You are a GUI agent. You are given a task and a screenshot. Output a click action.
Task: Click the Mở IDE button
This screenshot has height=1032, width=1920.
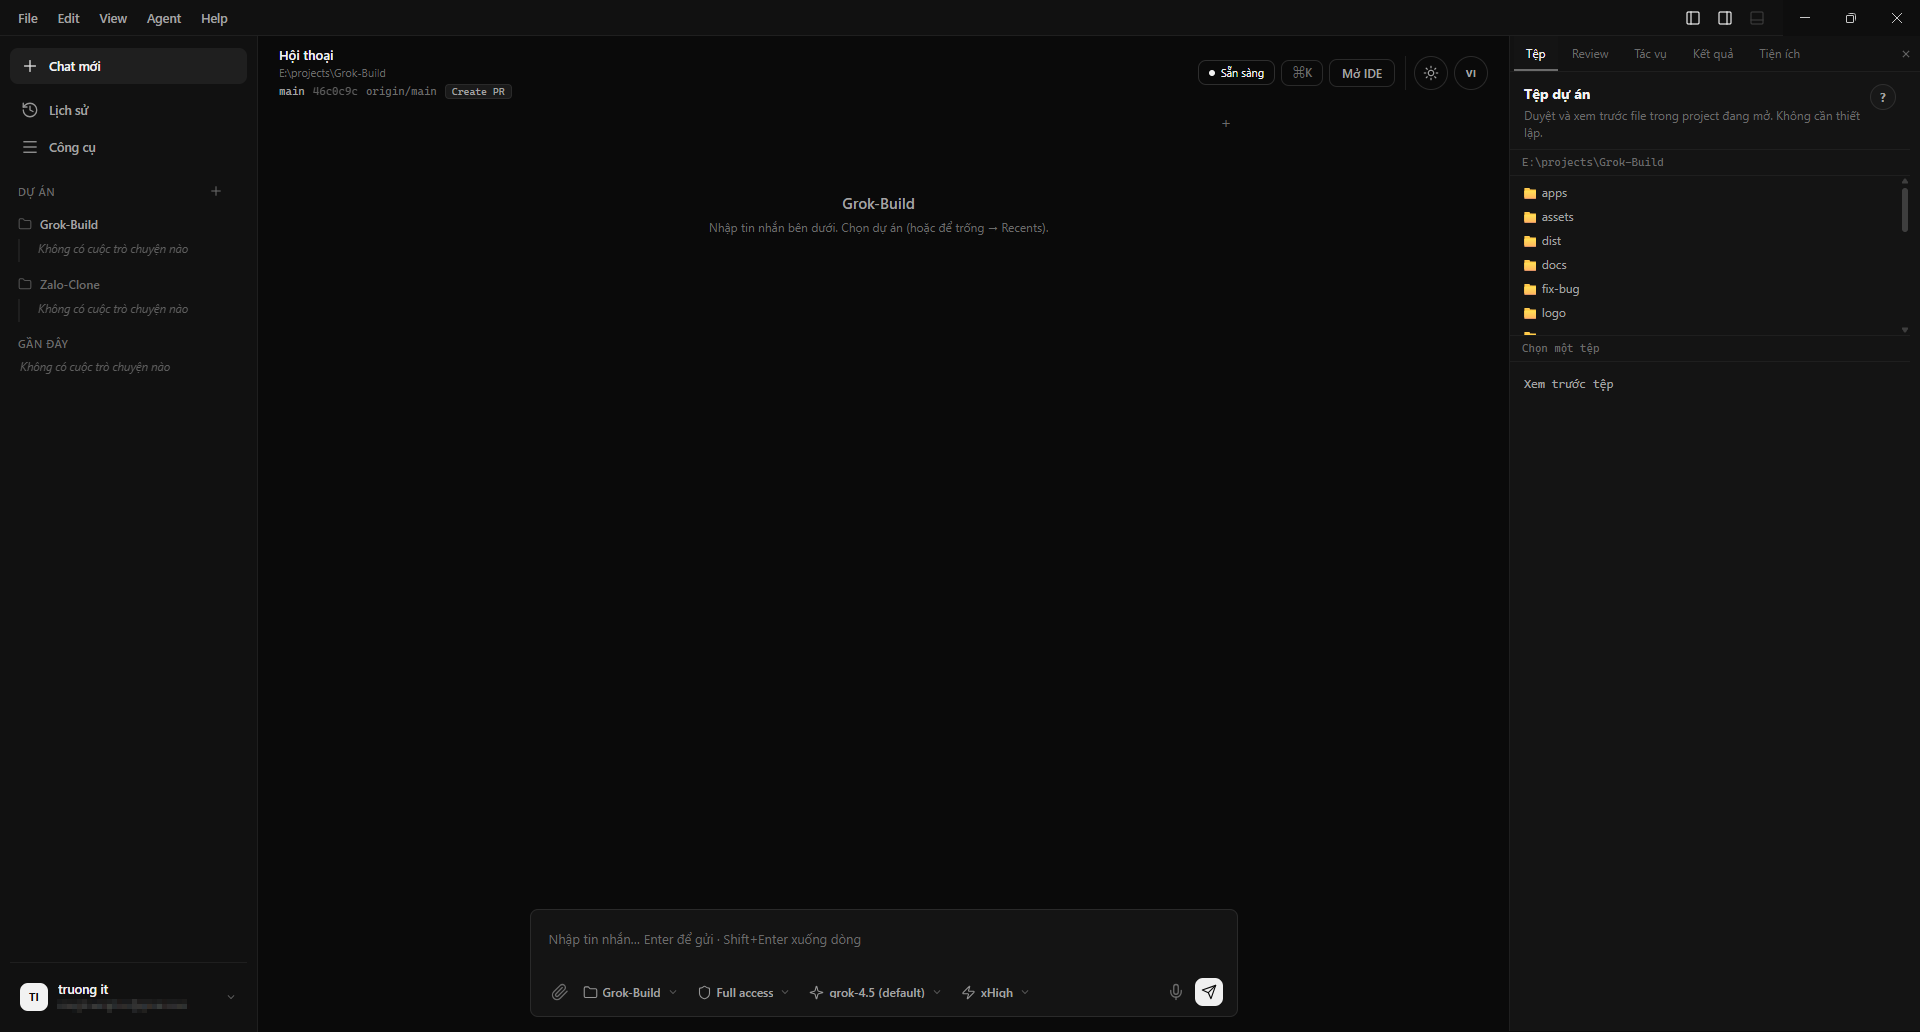(x=1362, y=73)
